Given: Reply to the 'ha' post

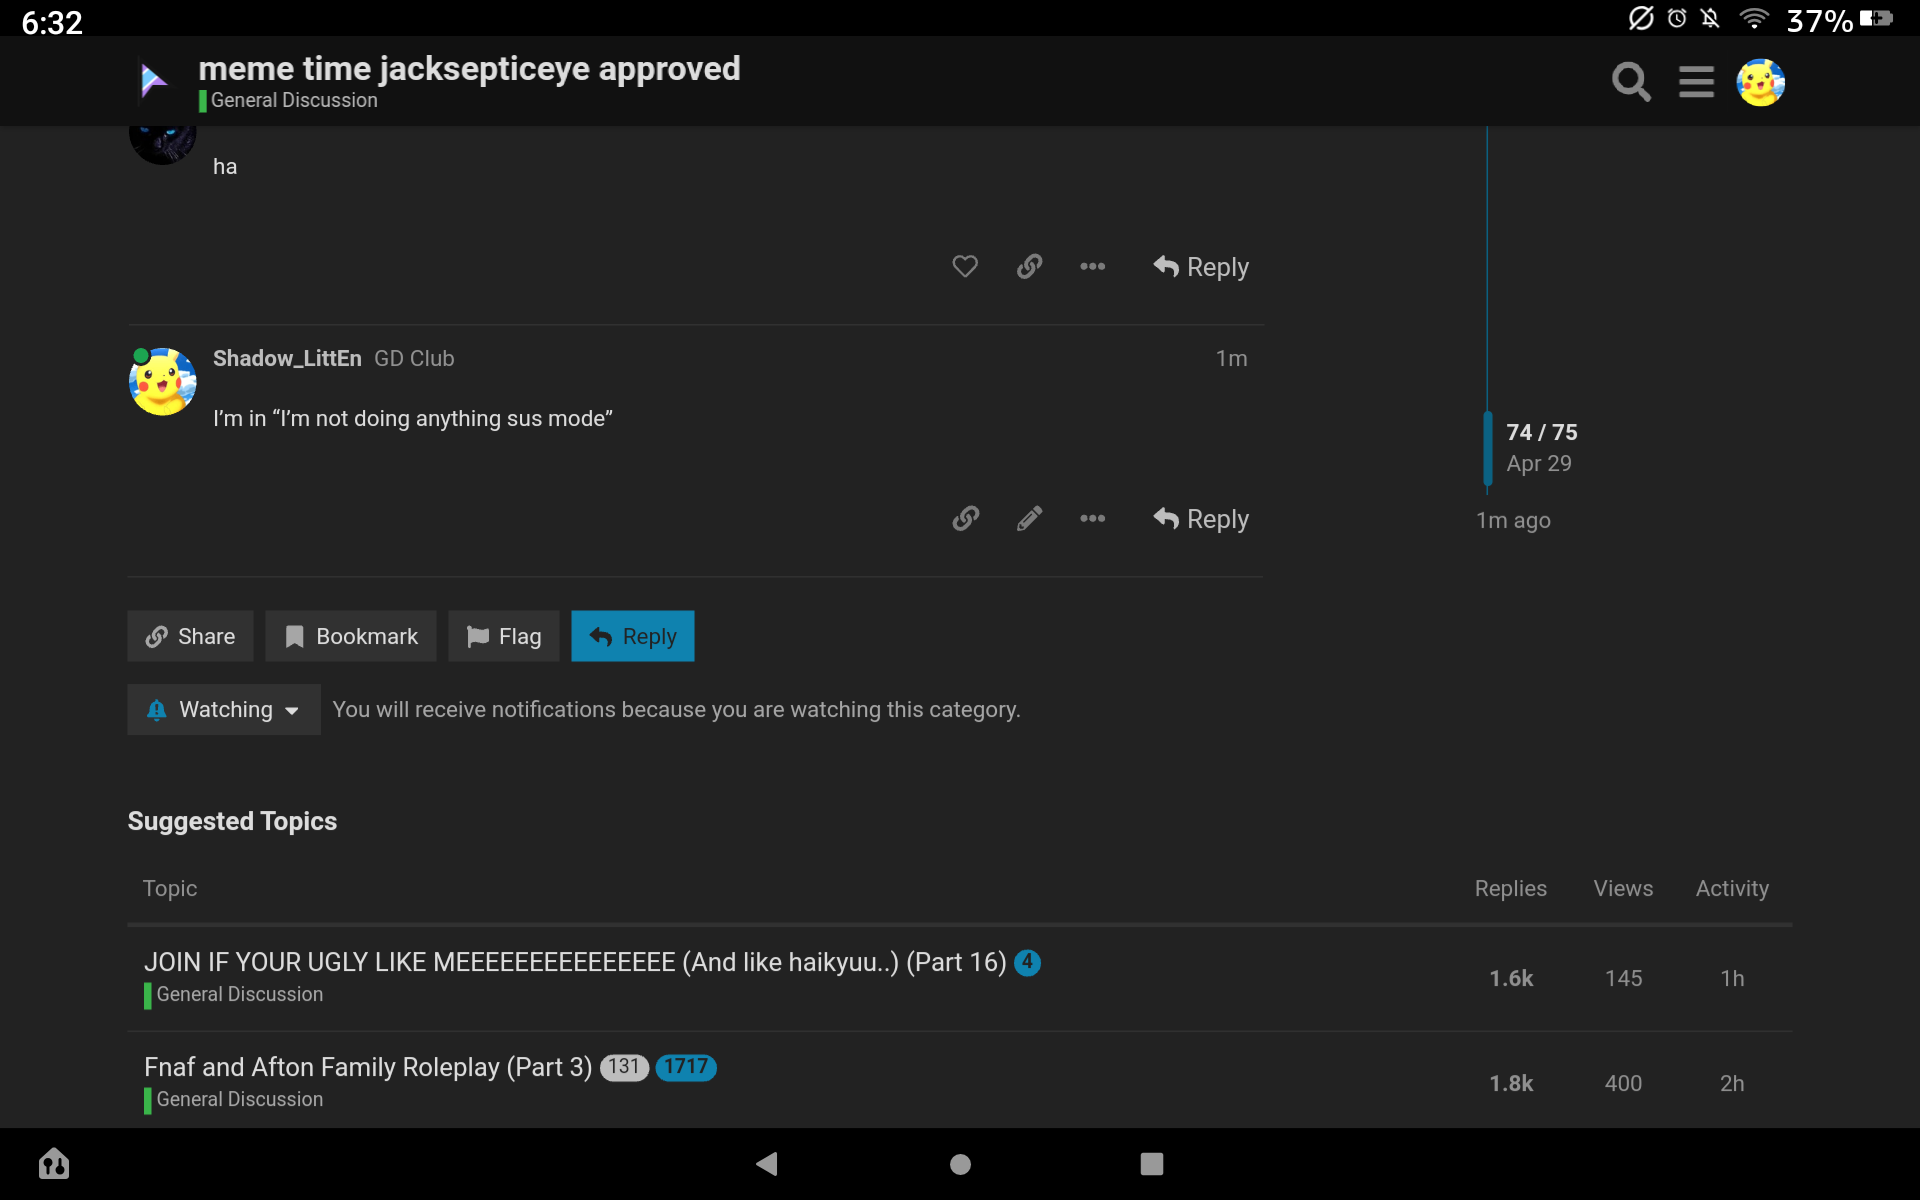Looking at the screenshot, I should click(x=1201, y=267).
